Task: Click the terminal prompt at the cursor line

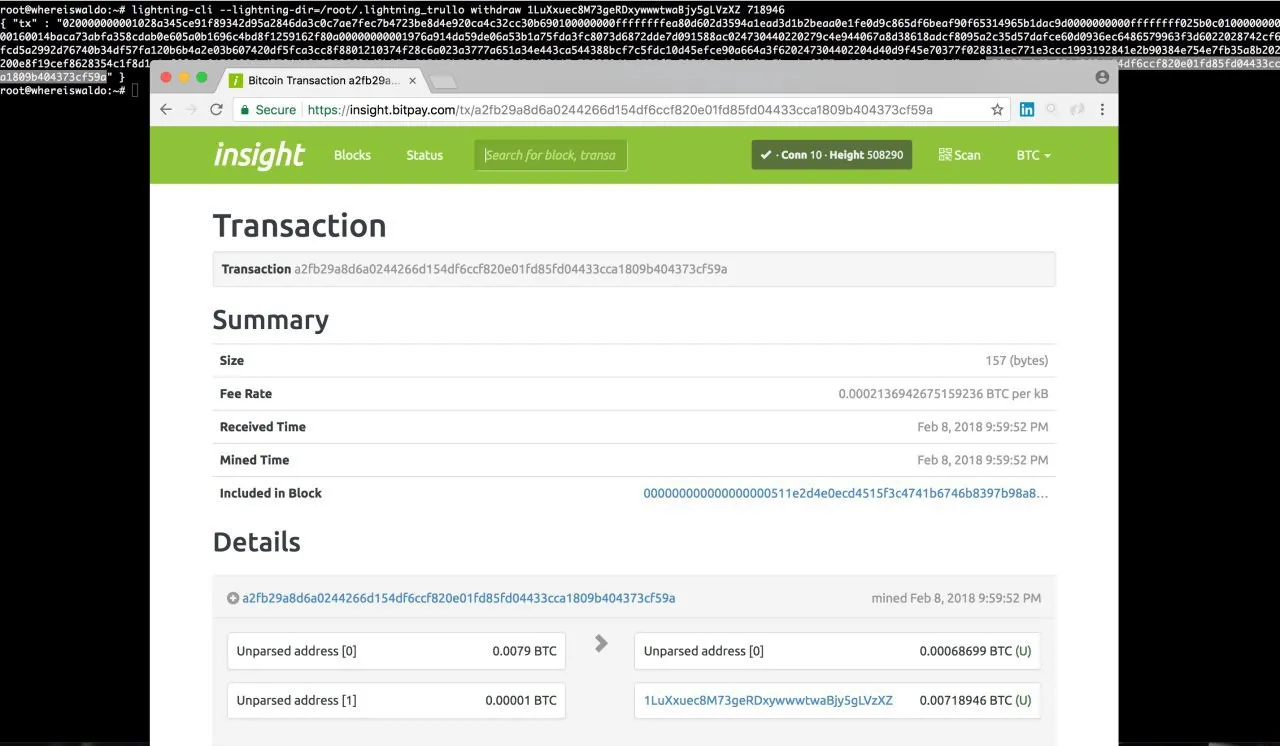Action: 69,90
